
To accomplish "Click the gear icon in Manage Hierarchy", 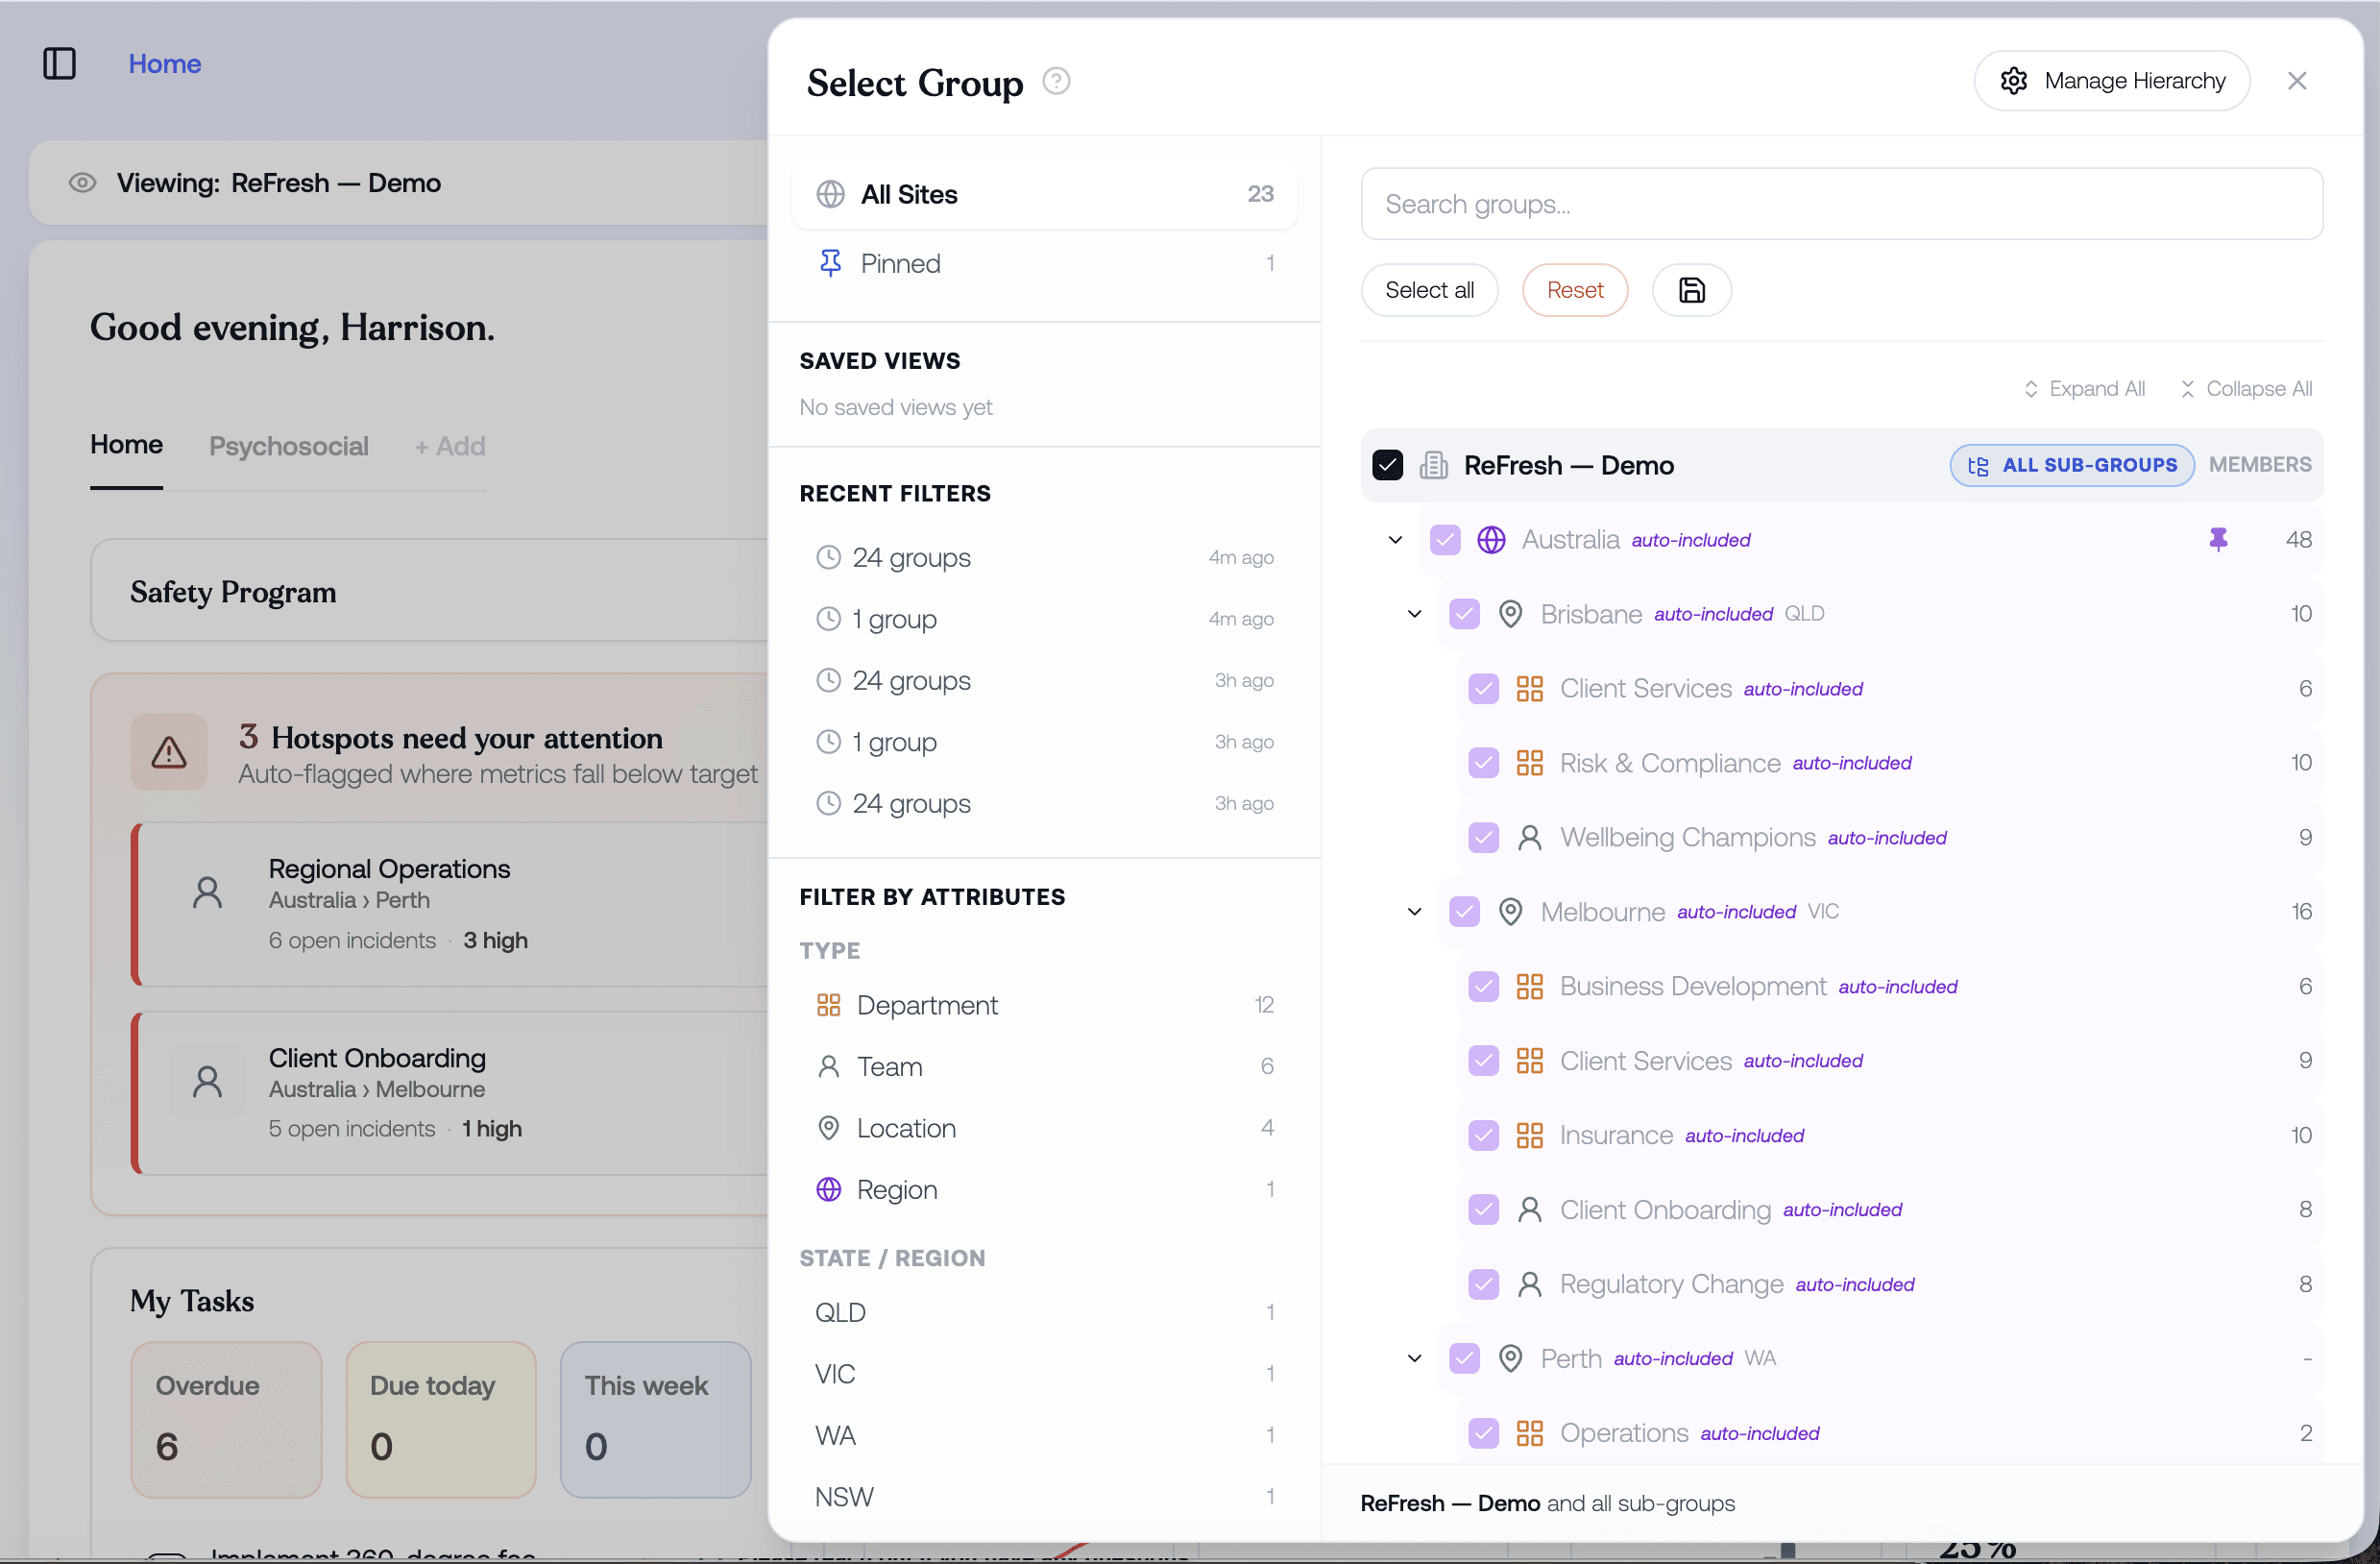I will coord(2013,81).
